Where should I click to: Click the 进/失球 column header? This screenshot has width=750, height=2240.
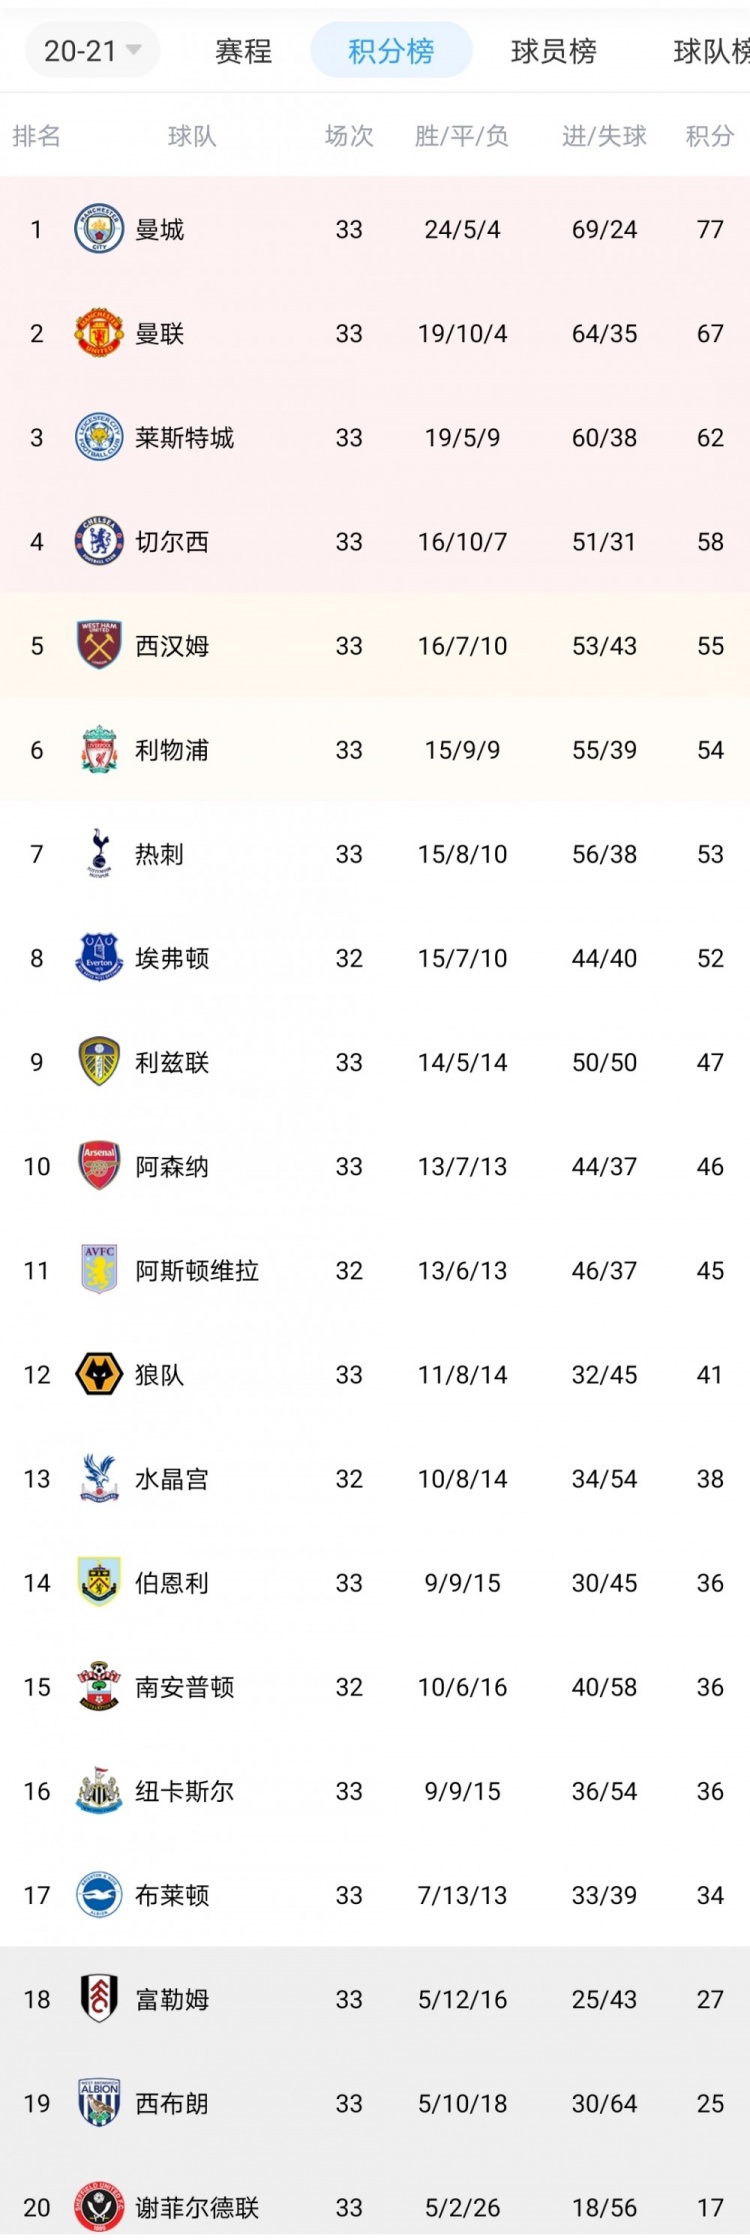click(x=604, y=136)
